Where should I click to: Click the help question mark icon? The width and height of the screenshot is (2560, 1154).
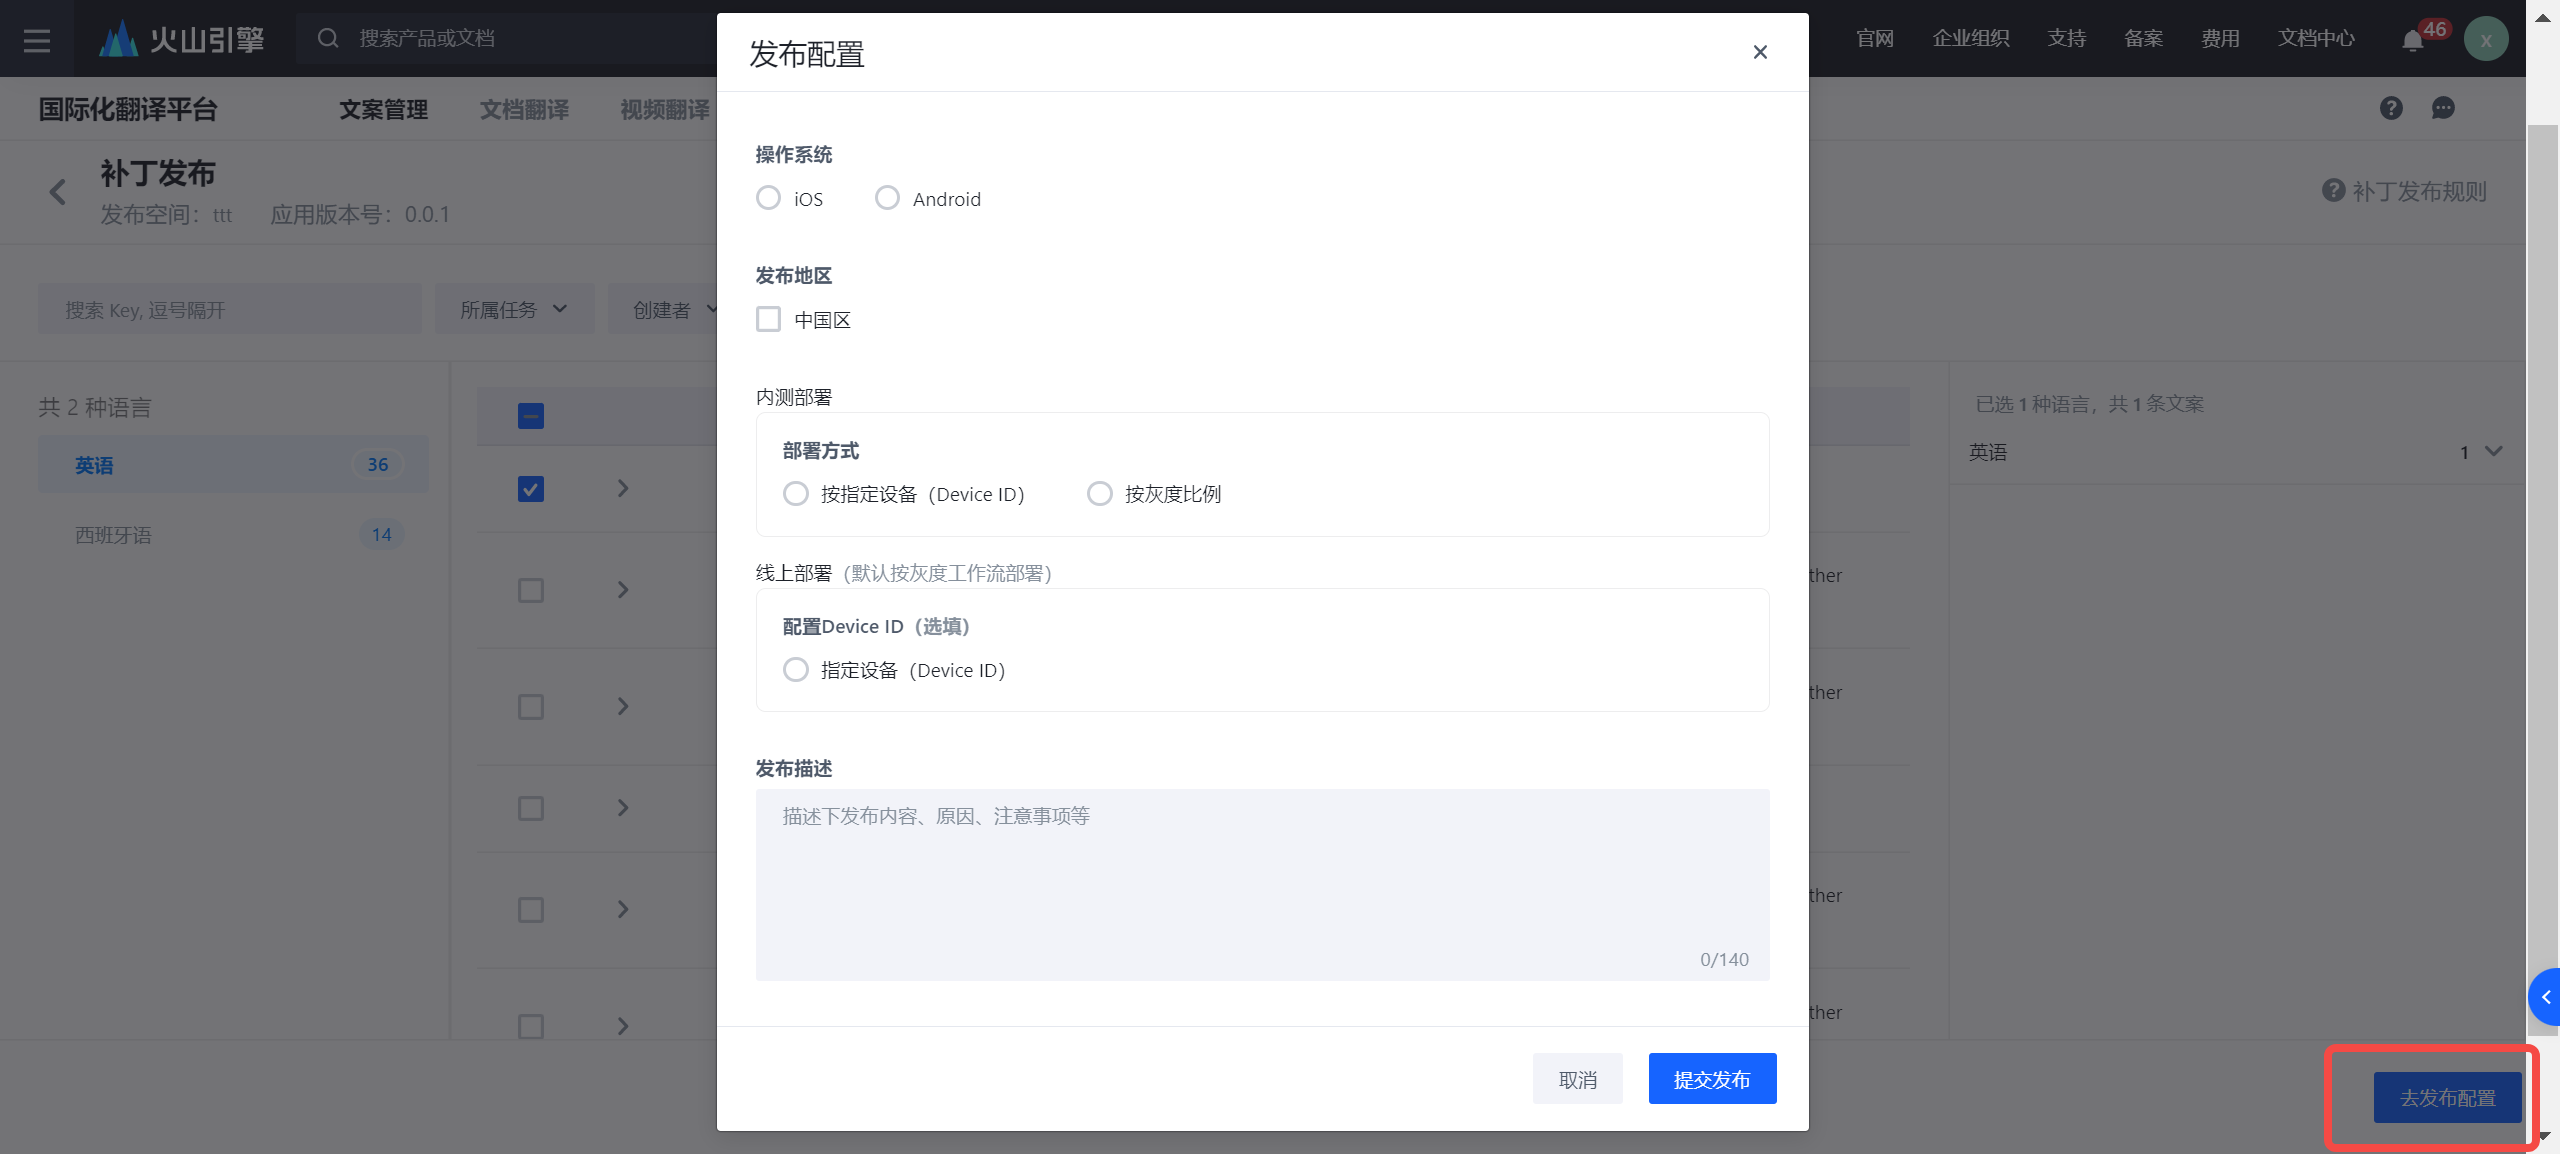click(2391, 108)
